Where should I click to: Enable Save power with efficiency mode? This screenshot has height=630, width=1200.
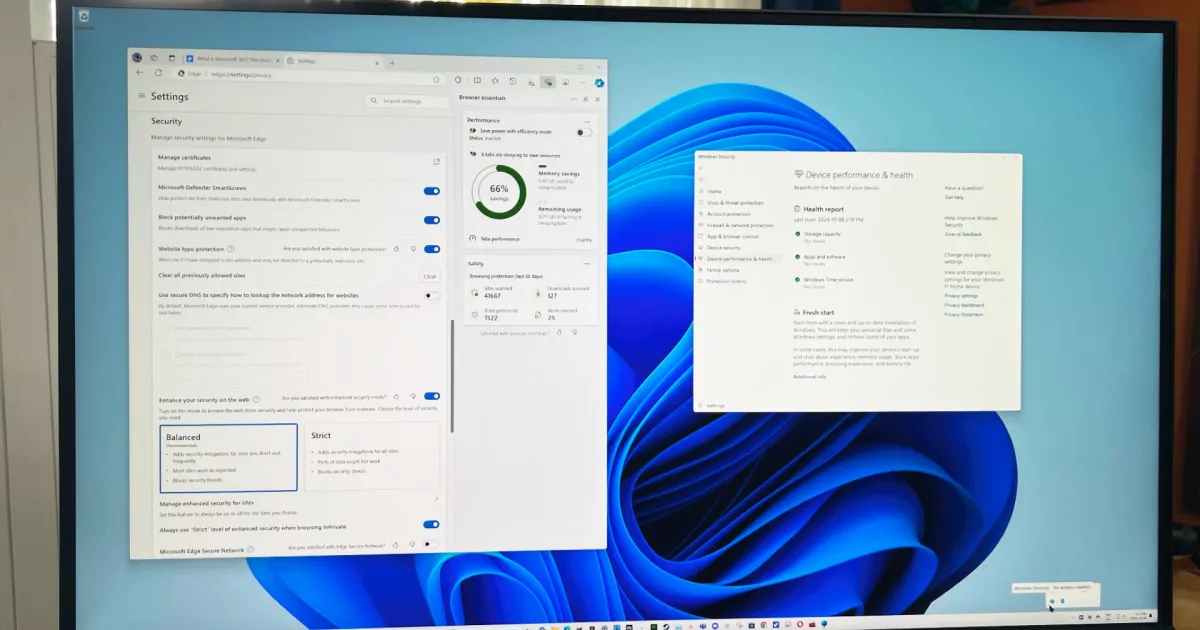pyautogui.click(x=585, y=131)
